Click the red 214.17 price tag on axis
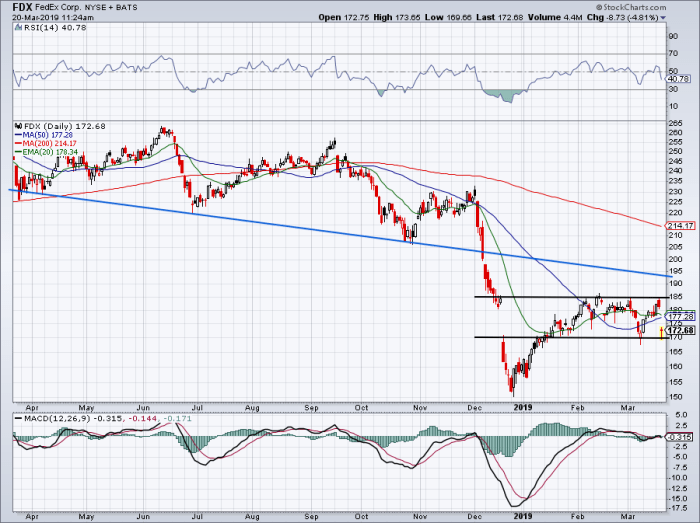The height and width of the screenshot is (523, 700). (681, 226)
